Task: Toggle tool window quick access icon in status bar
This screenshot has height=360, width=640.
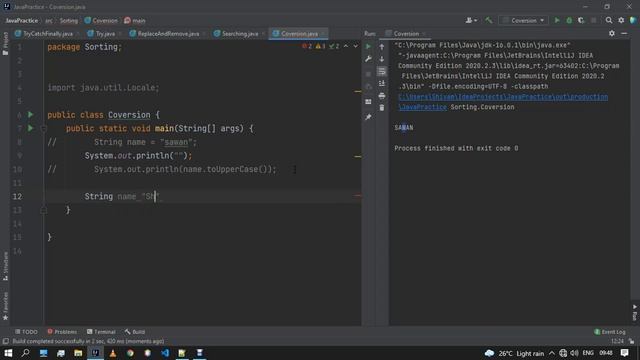Action: point(5,341)
